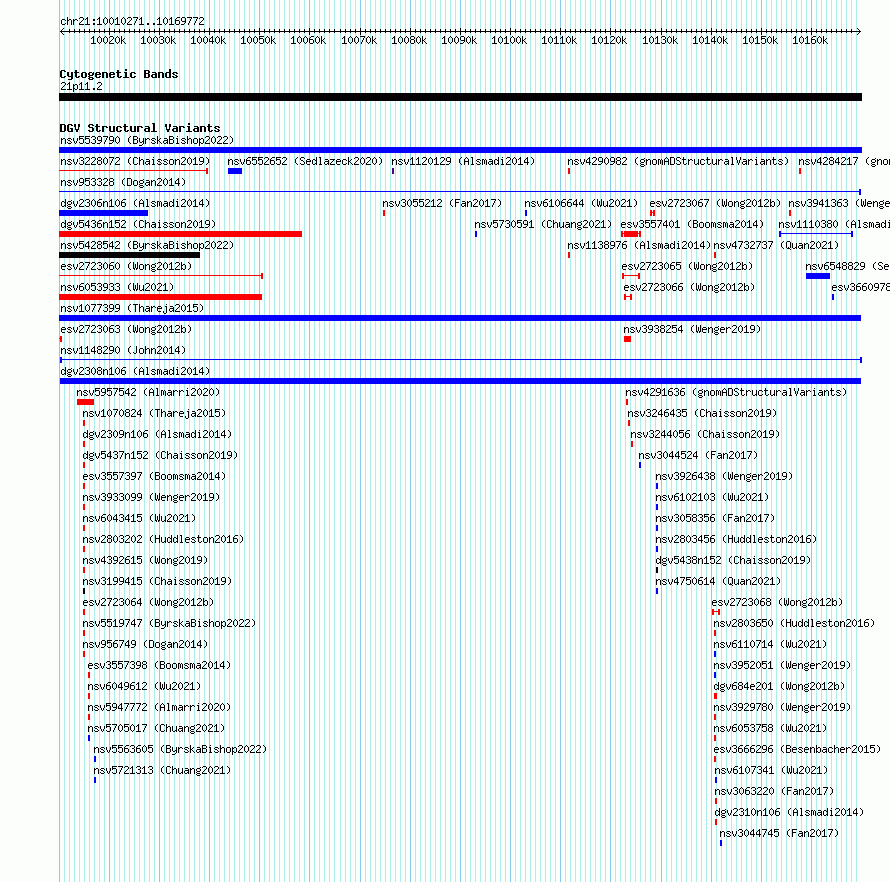Open variant nsv5539790 (ByrskaBishop2022)
This screenshot has width=890, height=882.
click(x=147, y=140)
